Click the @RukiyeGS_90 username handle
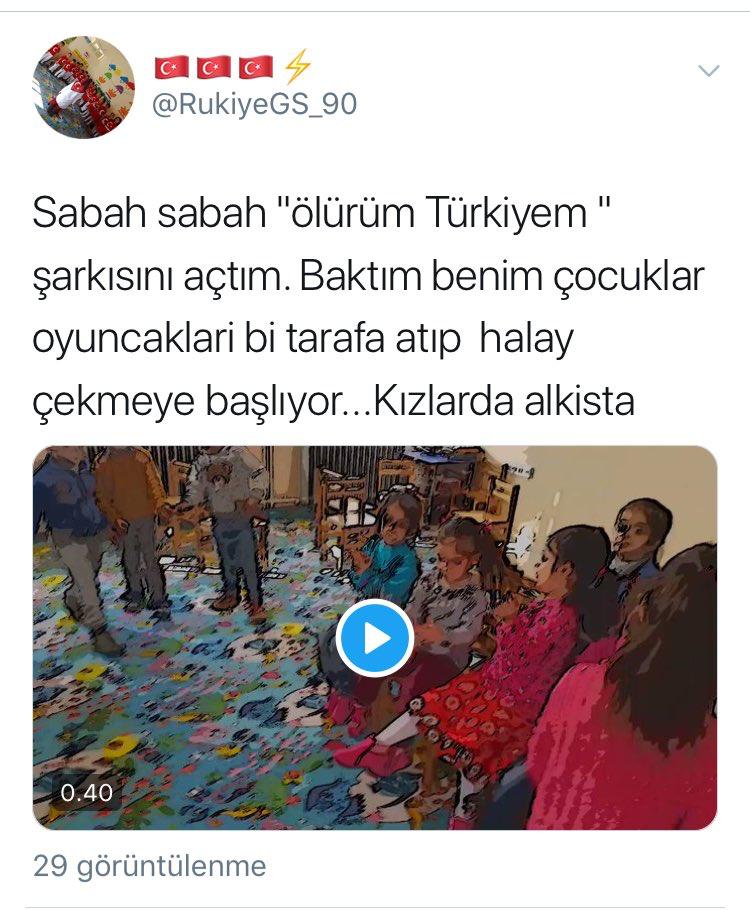The image size is (750, 910). 254,104
